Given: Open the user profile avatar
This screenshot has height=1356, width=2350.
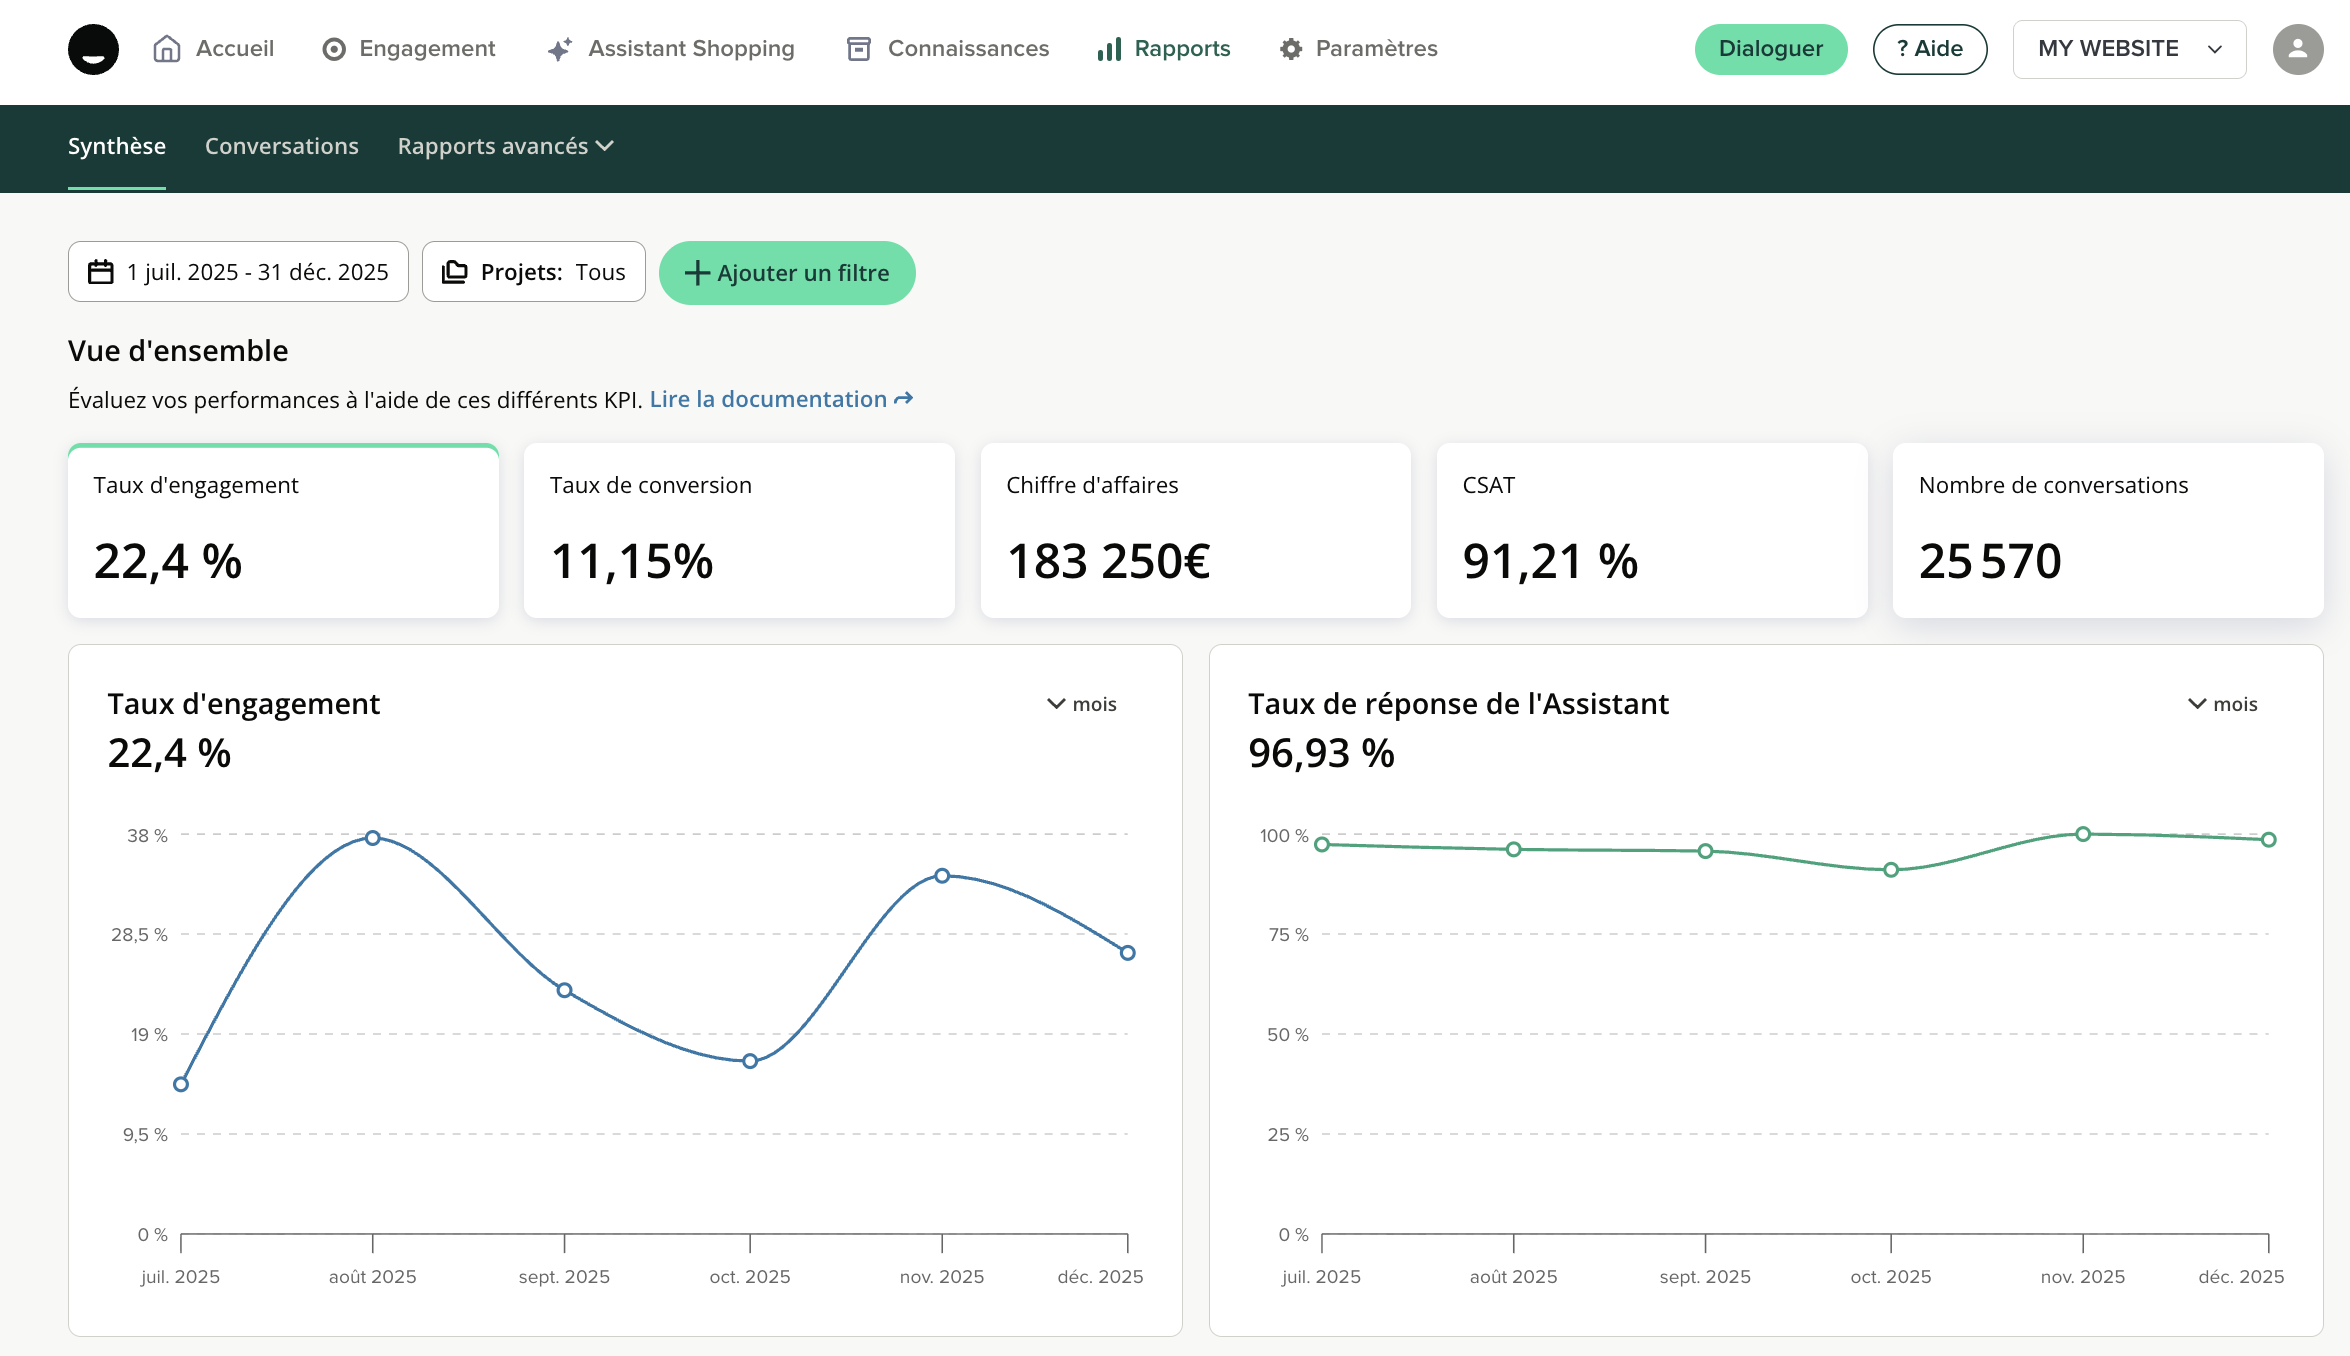Looking at the screenshot, I should 2297,49.
